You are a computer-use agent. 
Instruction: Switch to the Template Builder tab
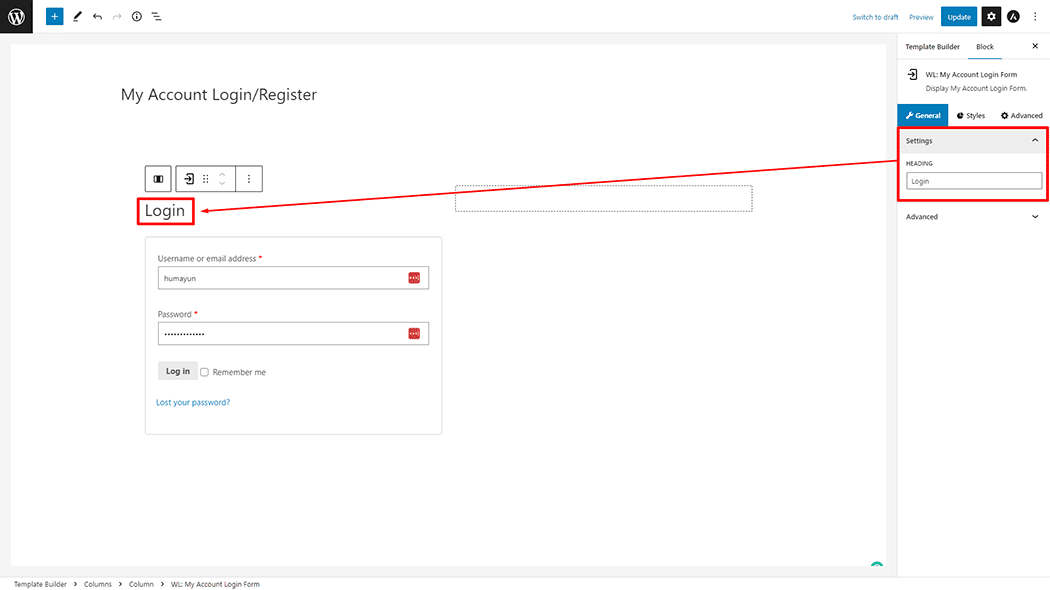click(x=932, y=46)
